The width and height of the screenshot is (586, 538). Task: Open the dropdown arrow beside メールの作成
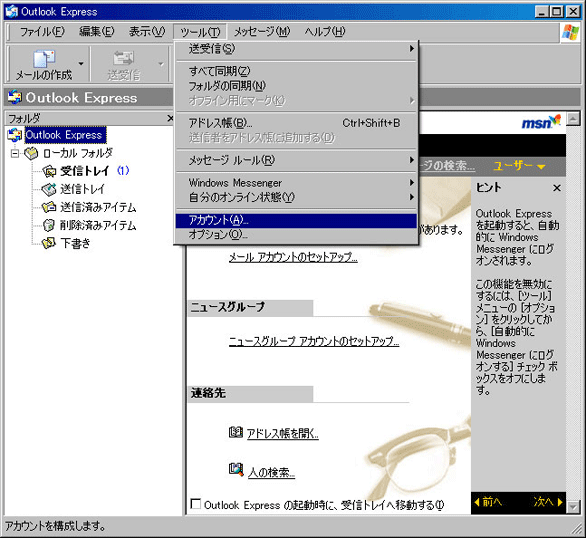tap(81, 64)
